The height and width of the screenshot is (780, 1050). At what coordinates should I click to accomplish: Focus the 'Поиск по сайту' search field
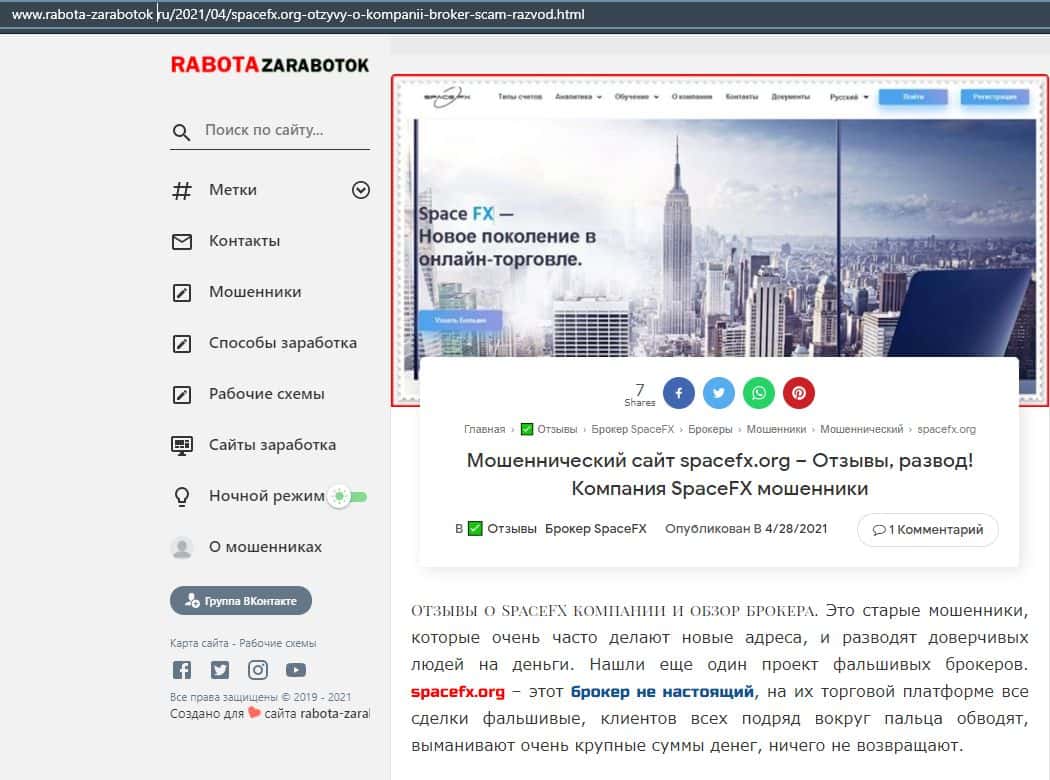(x=286, y=131)
